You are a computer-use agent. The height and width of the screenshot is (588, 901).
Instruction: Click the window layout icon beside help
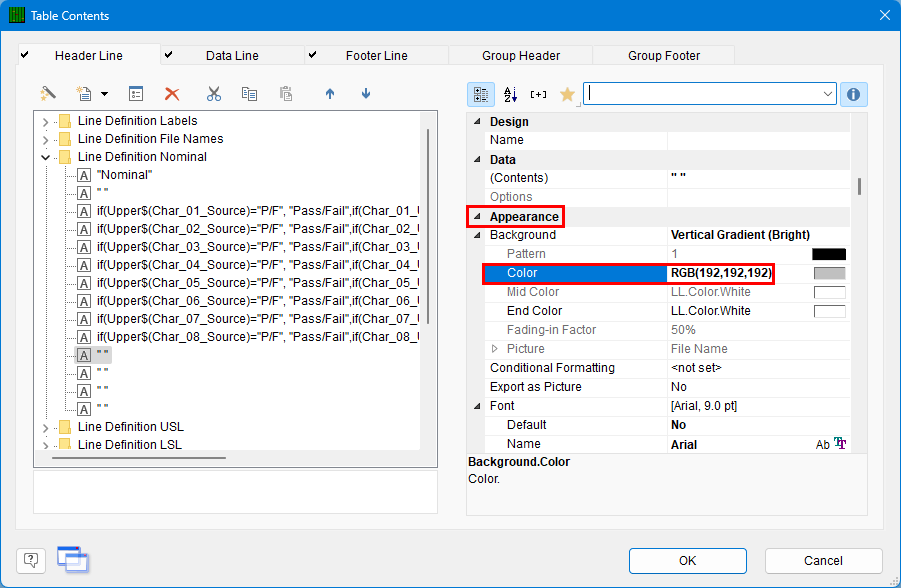[x=73, y=559]
